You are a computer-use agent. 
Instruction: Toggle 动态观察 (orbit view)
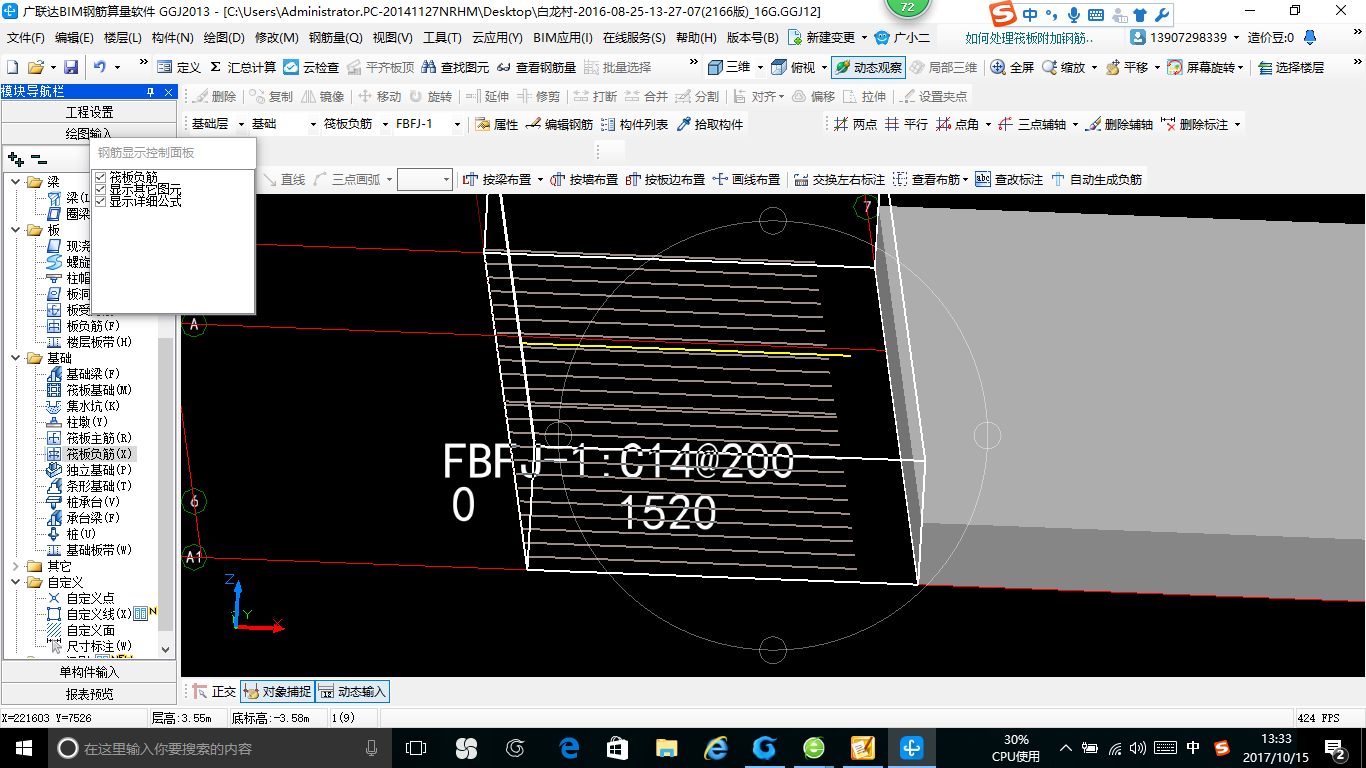click(x=868, y=67)
